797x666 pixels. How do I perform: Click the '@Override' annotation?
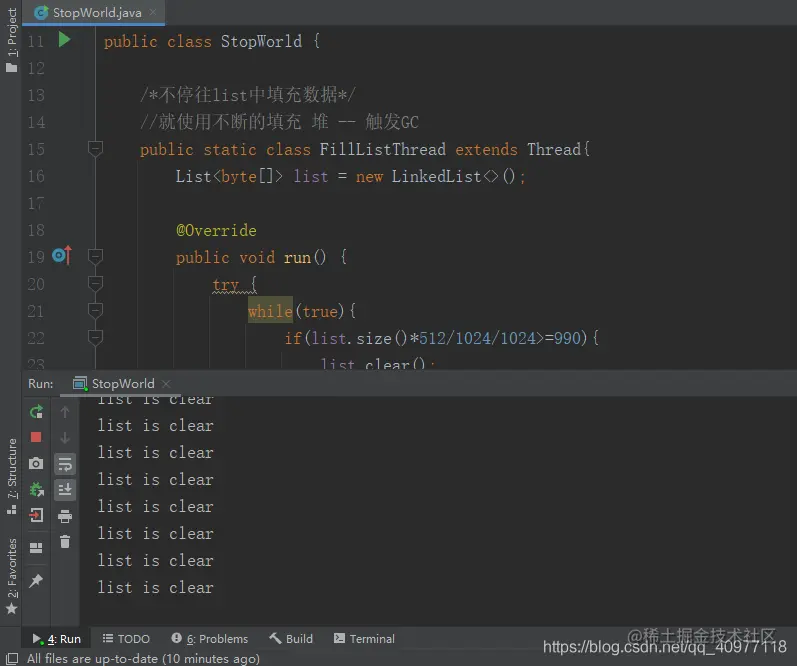[x=217, y=230]
